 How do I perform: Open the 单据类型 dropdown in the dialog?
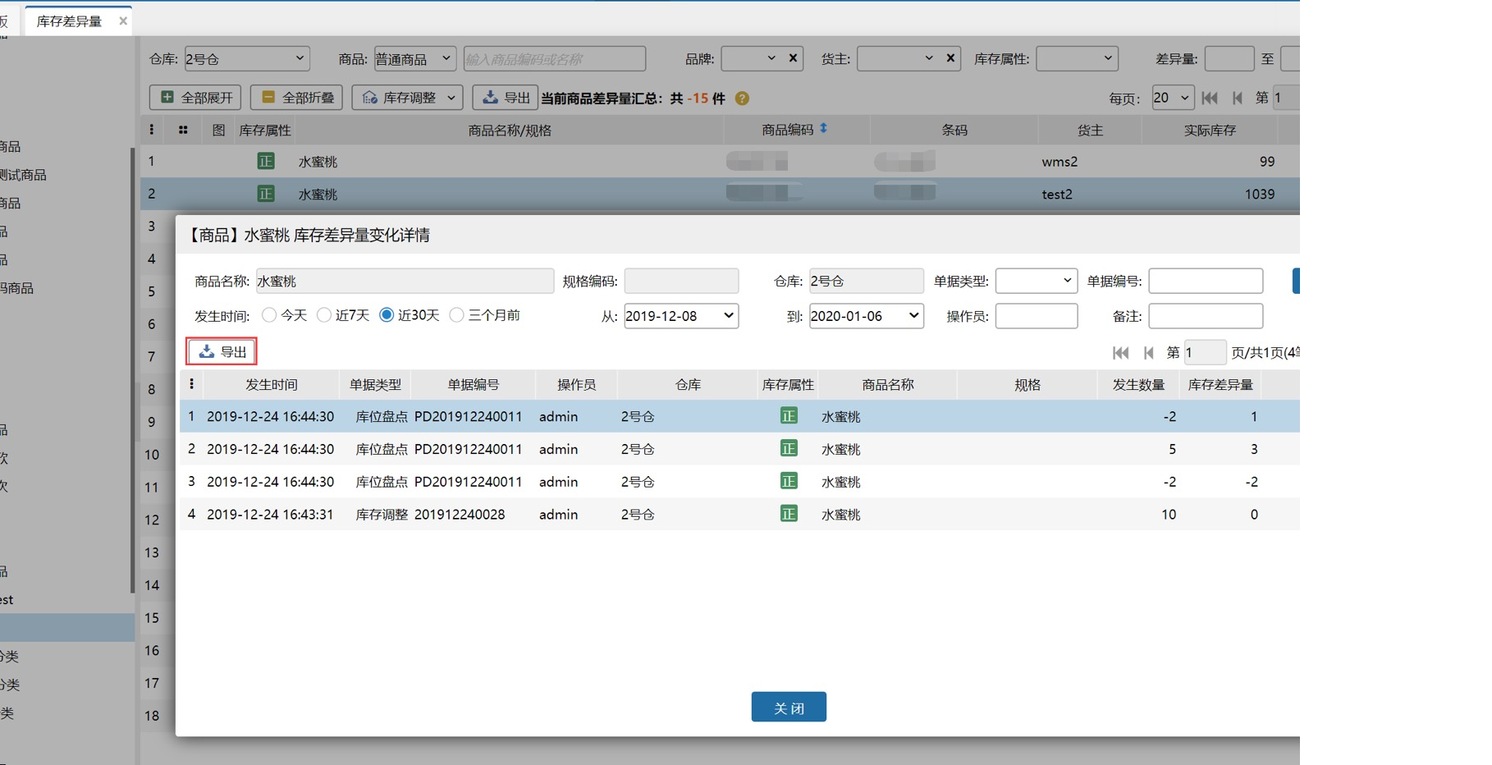point(1036,281)
